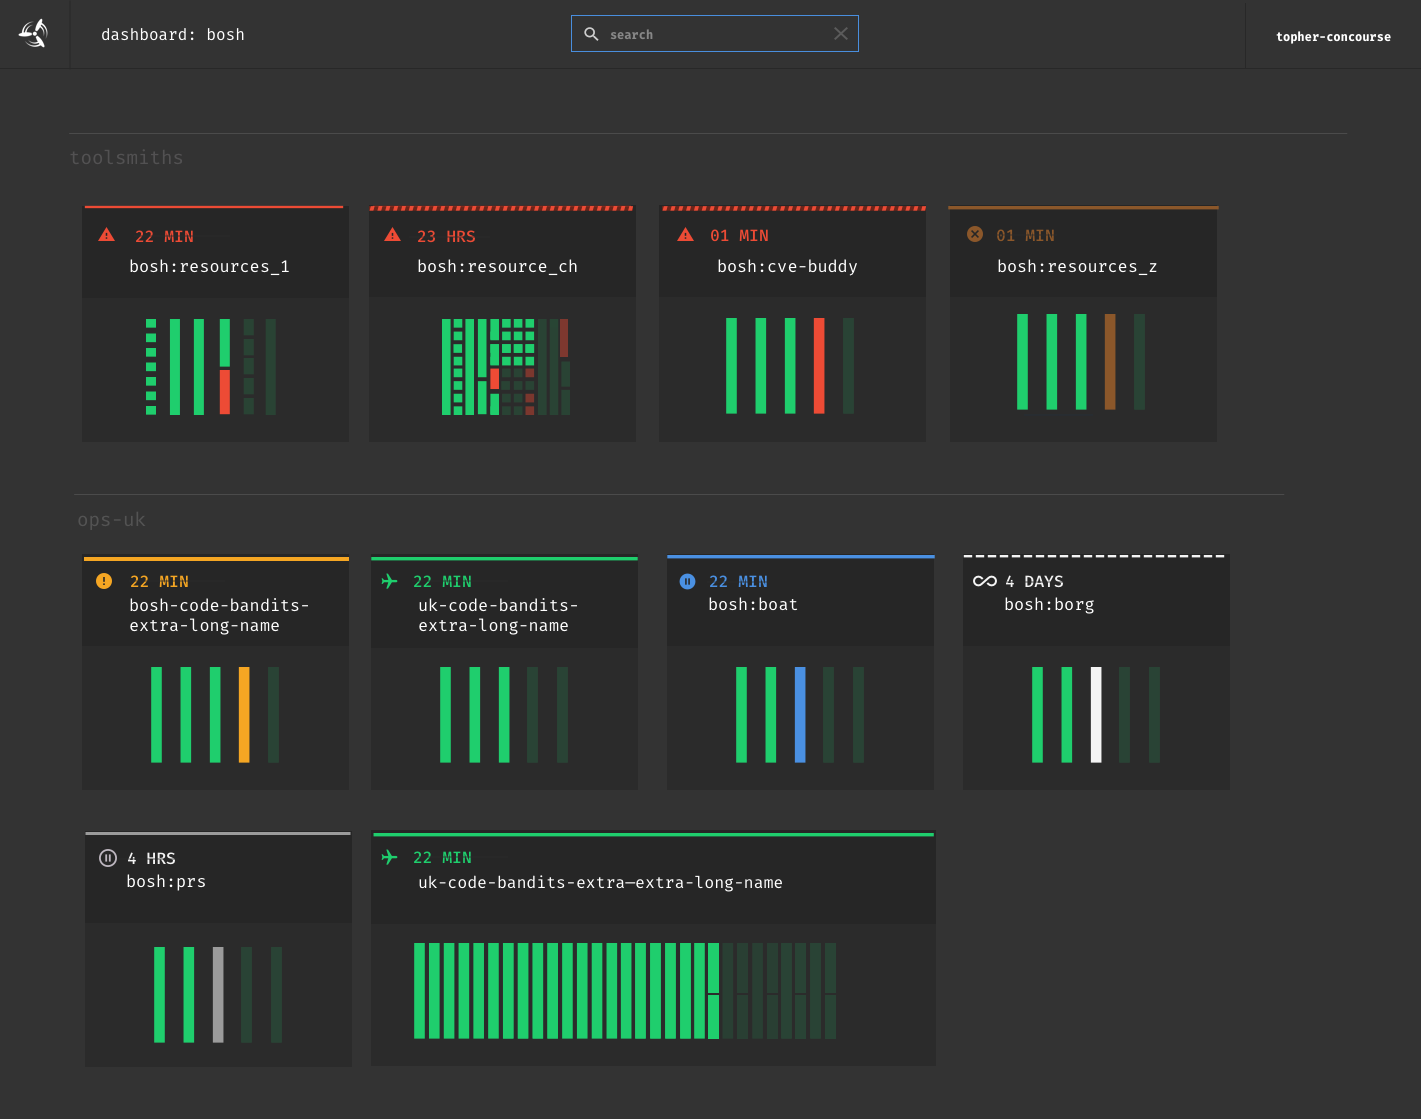Click the warning triangle on bosh:resources_1

[107, 234]
